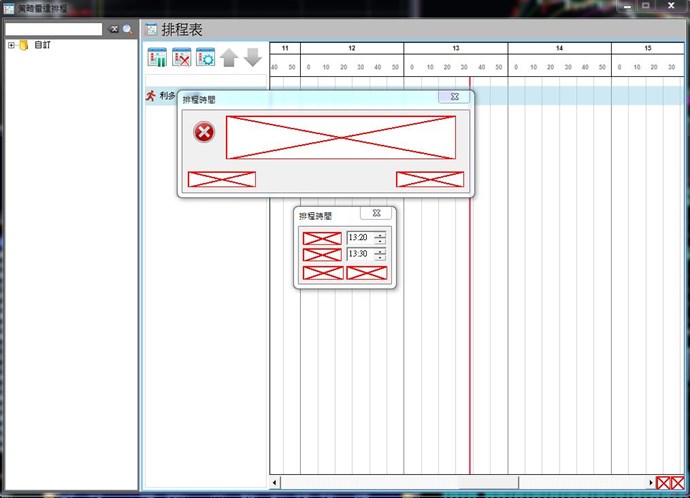Clear the search box with the X icon

[114, 30]
